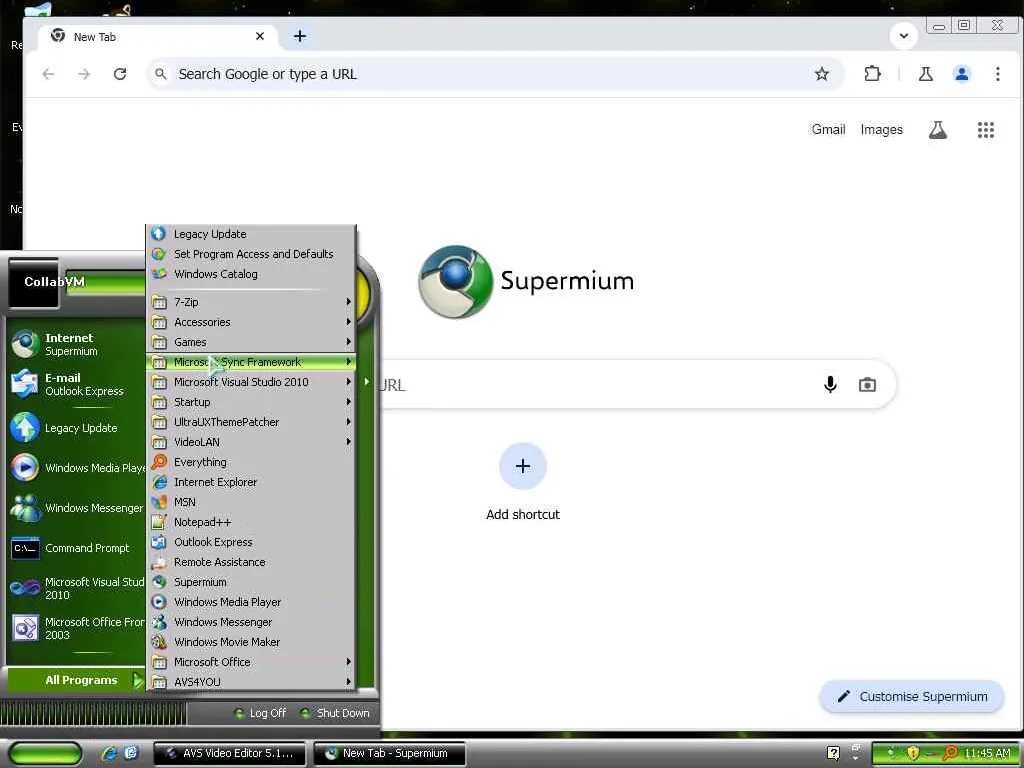Expand Microsoft Sync Framework submenu

(251, 362)
